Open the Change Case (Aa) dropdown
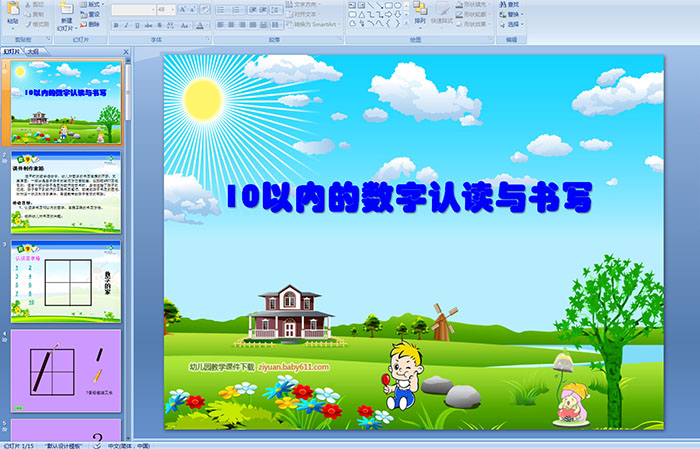Screen dimensions: 700x449 [185, 25]
